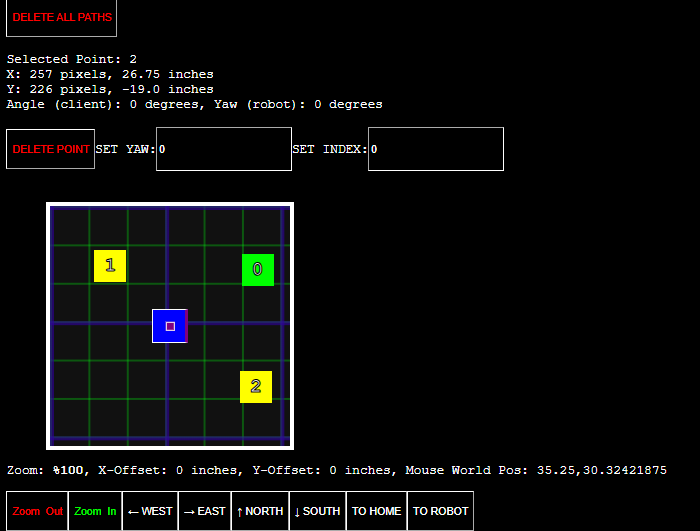
Task: Select green waypoint marker 0
Action: click(258, 270)
